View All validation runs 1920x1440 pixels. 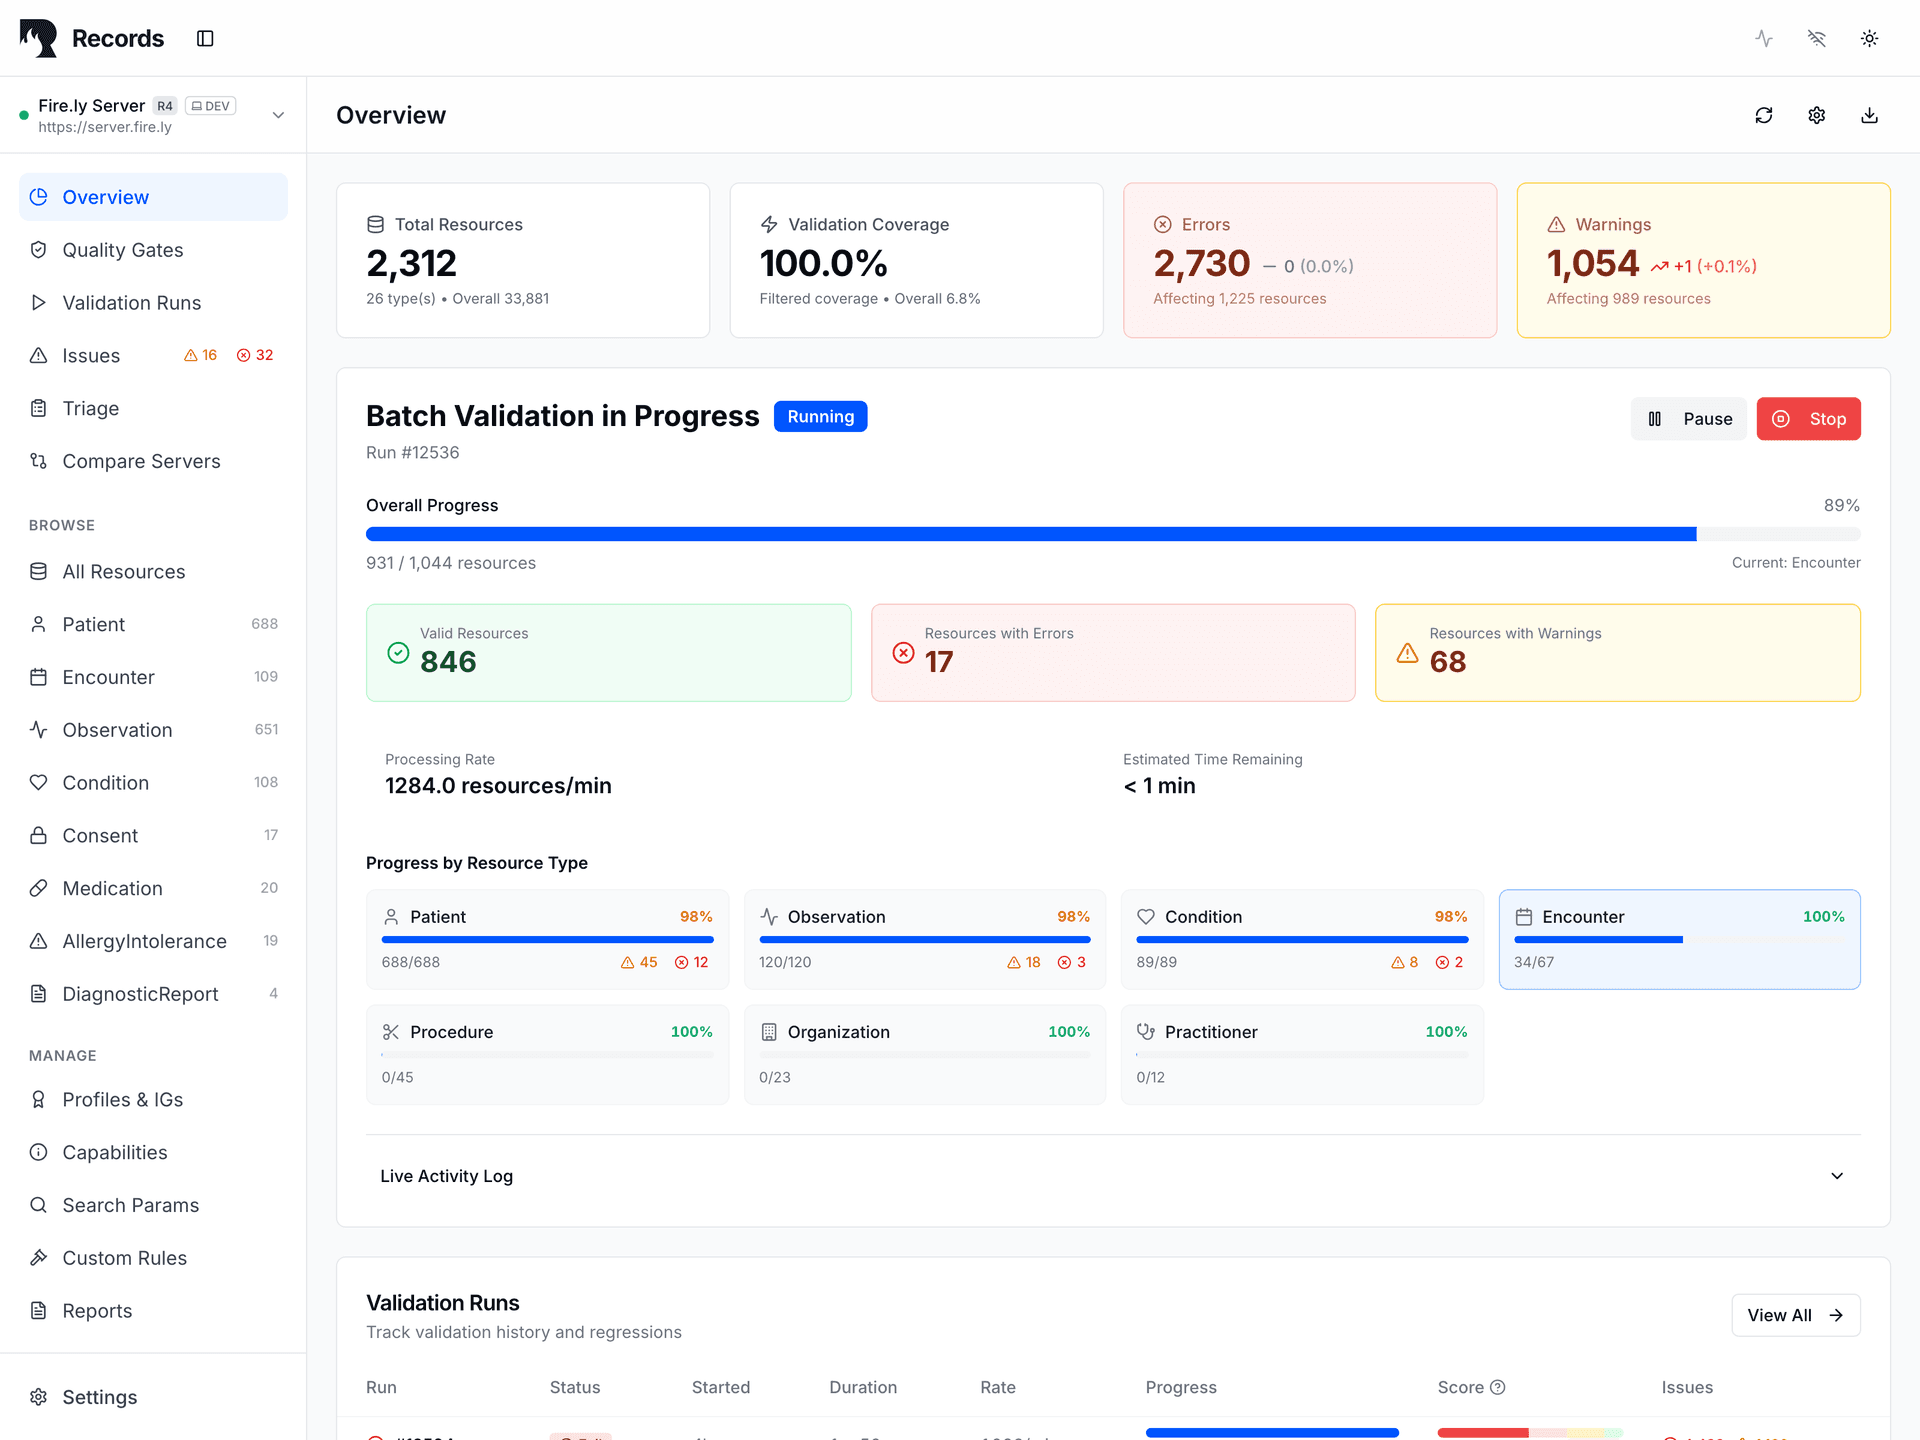coord(1795,1315)
